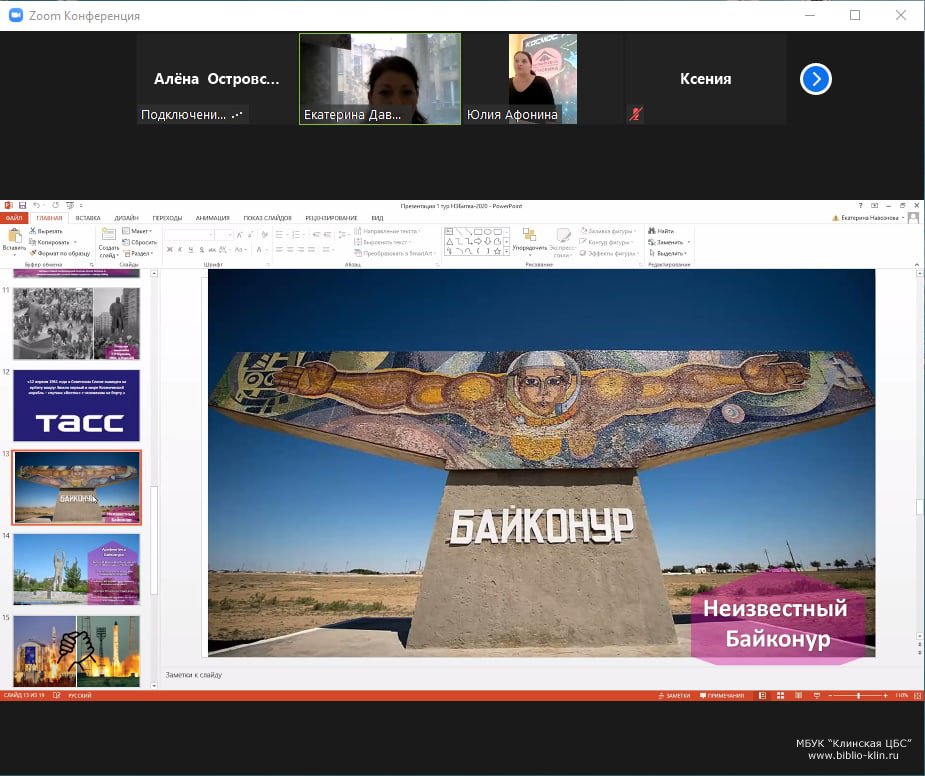
Task: Click Найти to find text
Action: (x=661, y=231)
